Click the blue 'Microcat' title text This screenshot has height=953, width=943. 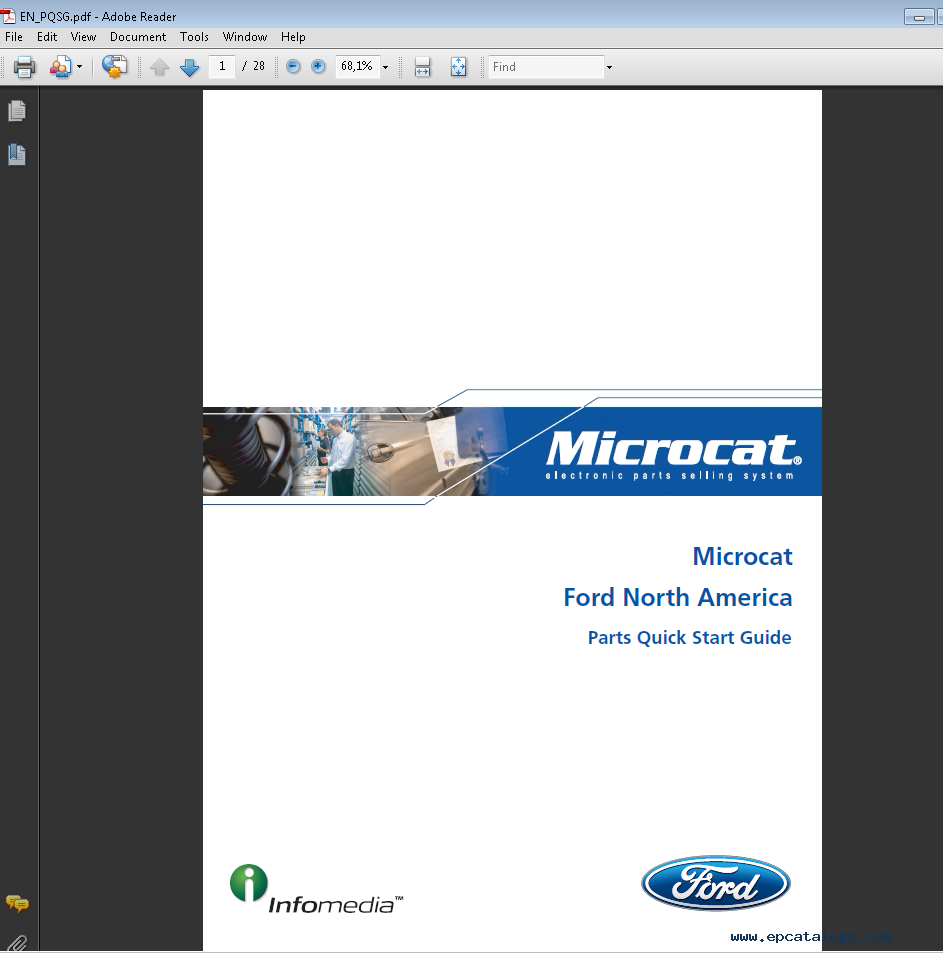click(742, 556)
